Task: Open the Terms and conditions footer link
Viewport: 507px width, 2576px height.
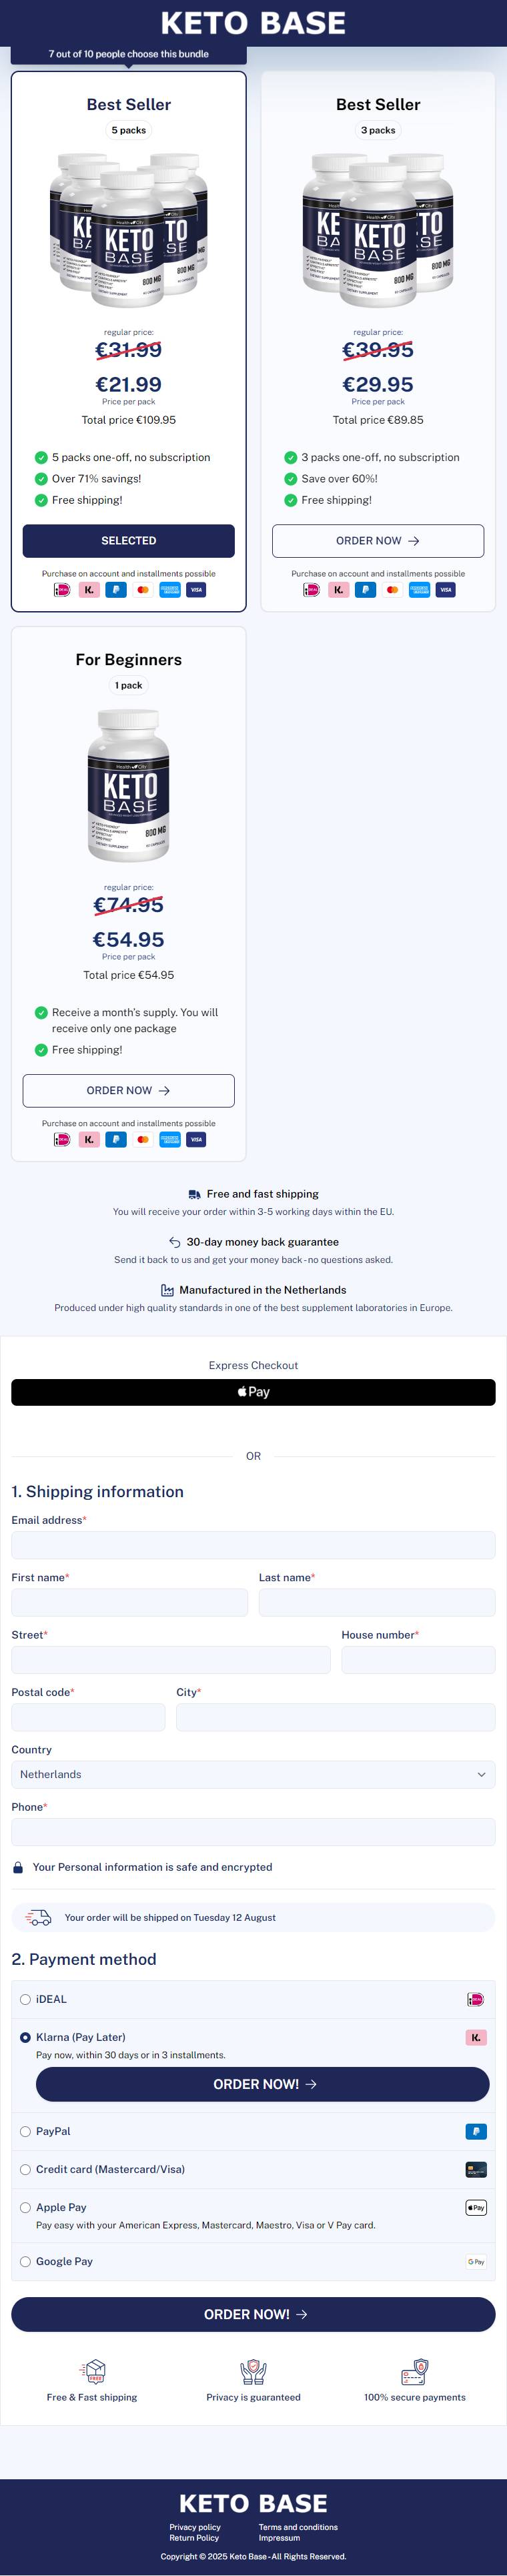Action: pyautogui.click(x=298, y=2527)
